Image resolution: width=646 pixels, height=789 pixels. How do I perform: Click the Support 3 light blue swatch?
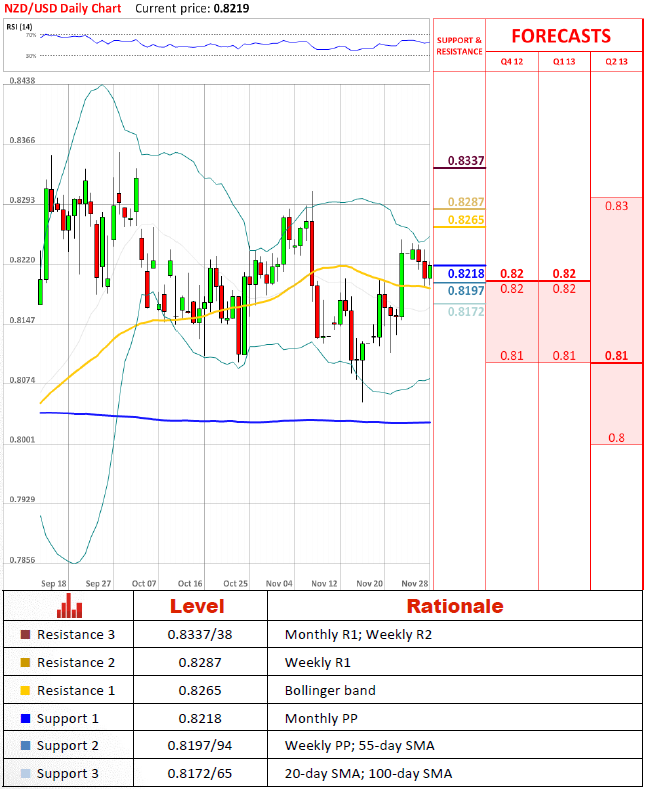[x=25, y=774]
